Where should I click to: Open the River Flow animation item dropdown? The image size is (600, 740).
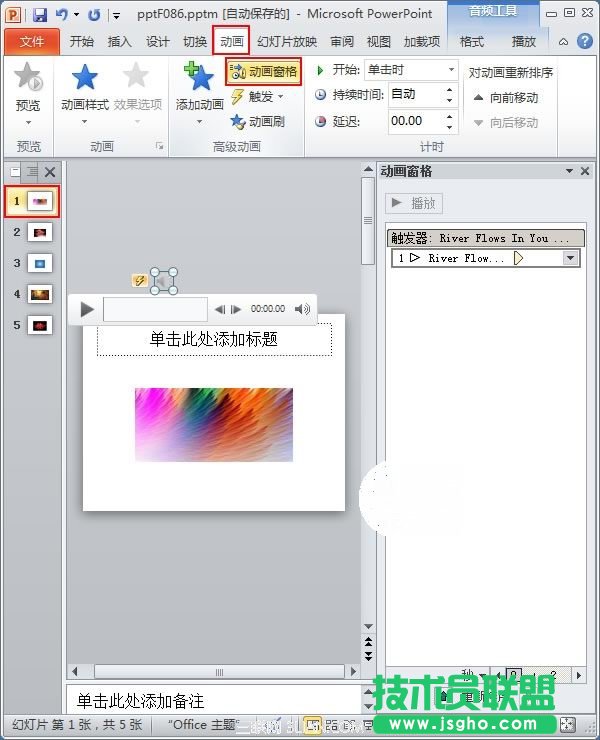pos(570,258)
